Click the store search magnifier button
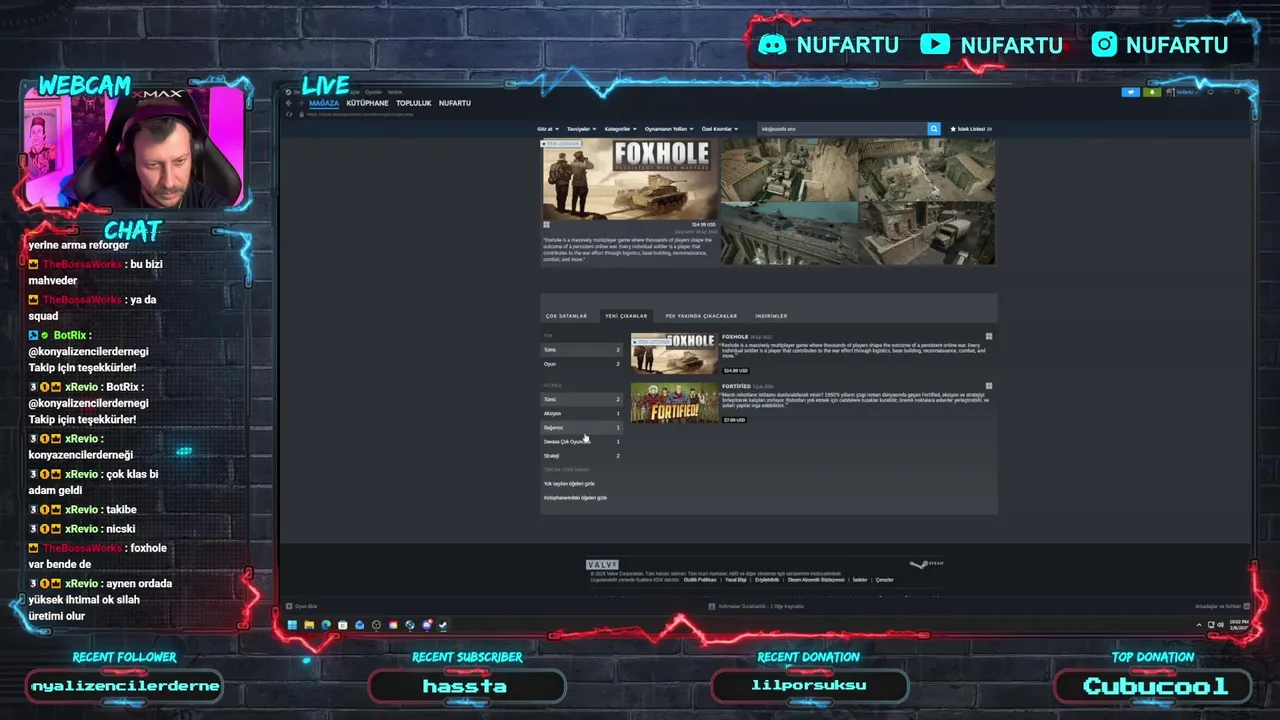1280x720 pixels. 934,129
